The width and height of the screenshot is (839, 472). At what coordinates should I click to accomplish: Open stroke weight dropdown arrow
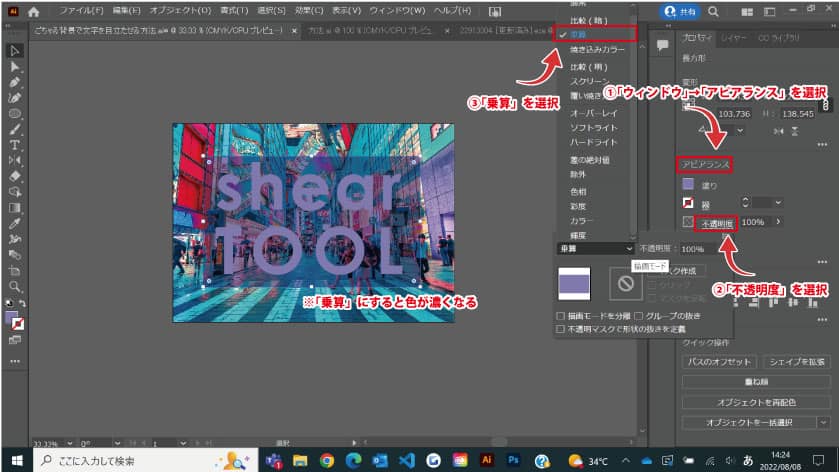coord(778,202)
